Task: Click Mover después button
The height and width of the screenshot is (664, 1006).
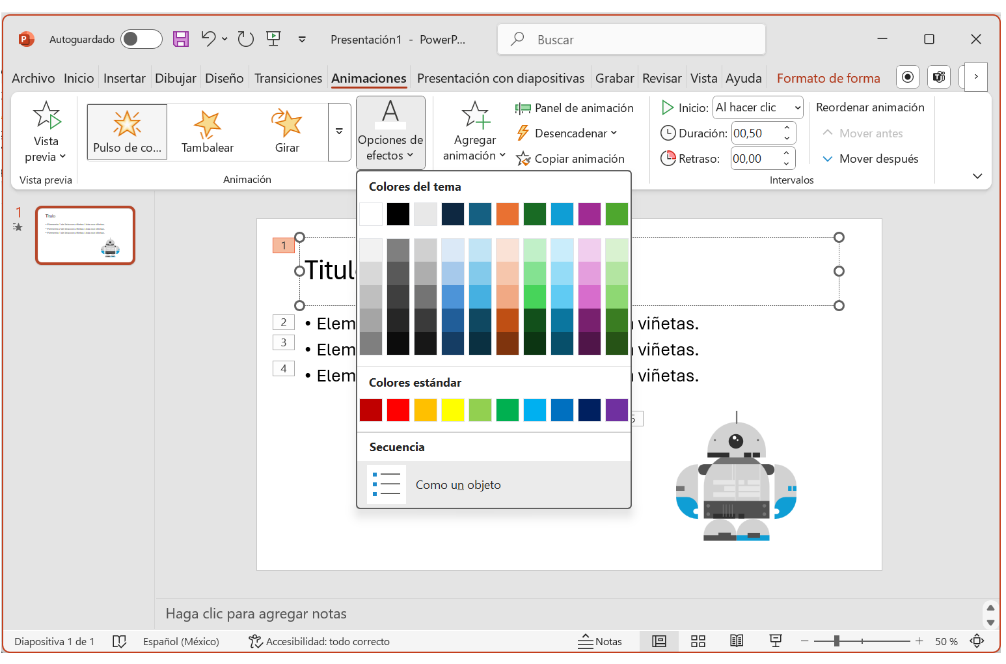Action: tap(868, 159)
